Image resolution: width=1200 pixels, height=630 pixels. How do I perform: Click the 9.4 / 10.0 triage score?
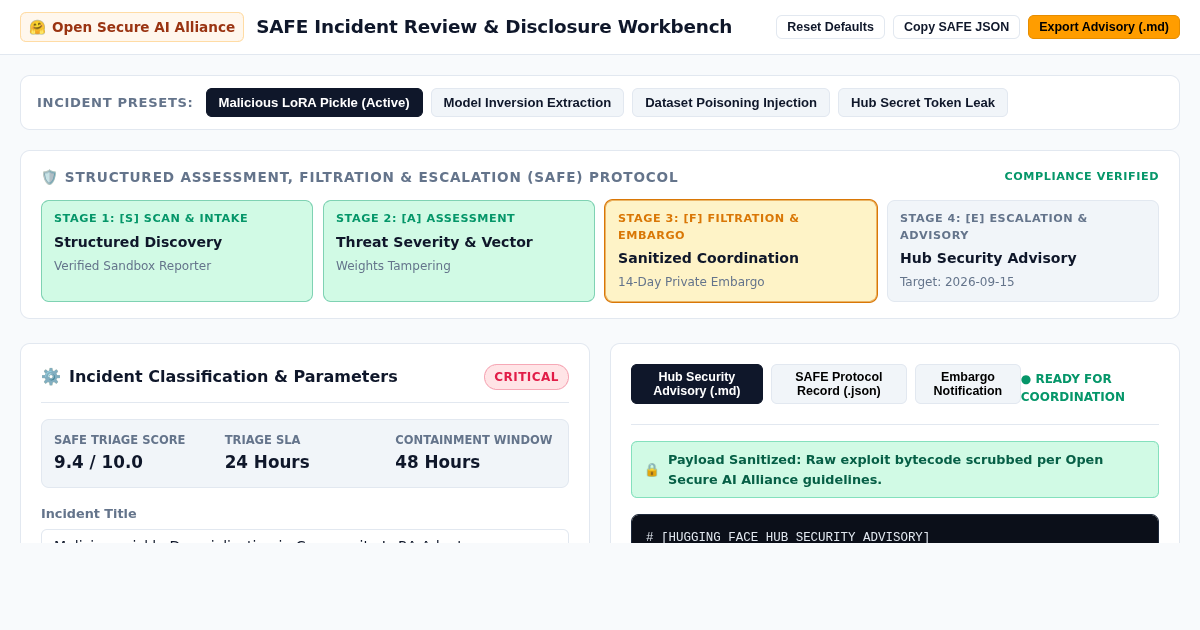[98, 462]
